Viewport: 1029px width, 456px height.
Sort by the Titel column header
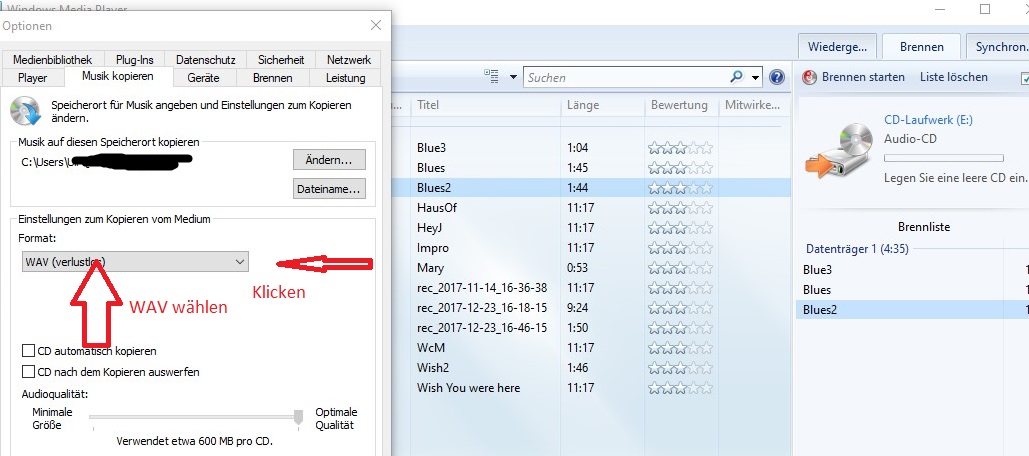pyautogui.click(x=428, y=105)
